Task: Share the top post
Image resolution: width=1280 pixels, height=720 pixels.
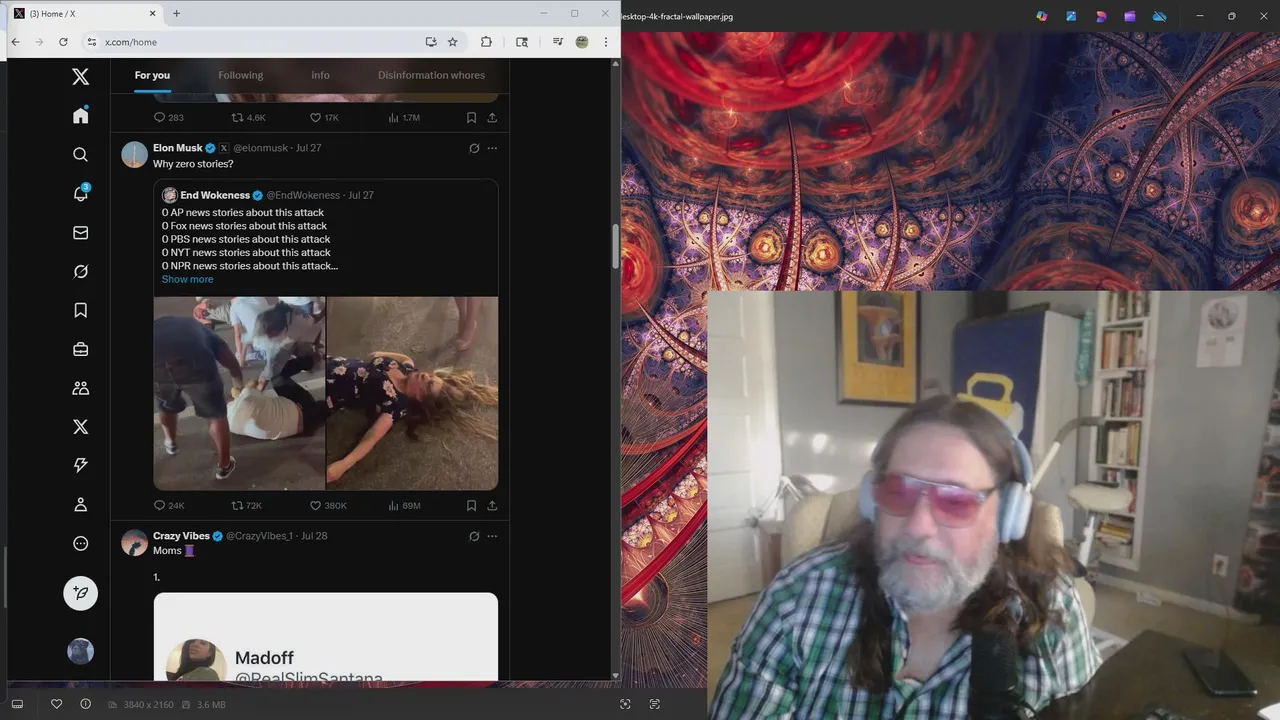Action: 492,117
